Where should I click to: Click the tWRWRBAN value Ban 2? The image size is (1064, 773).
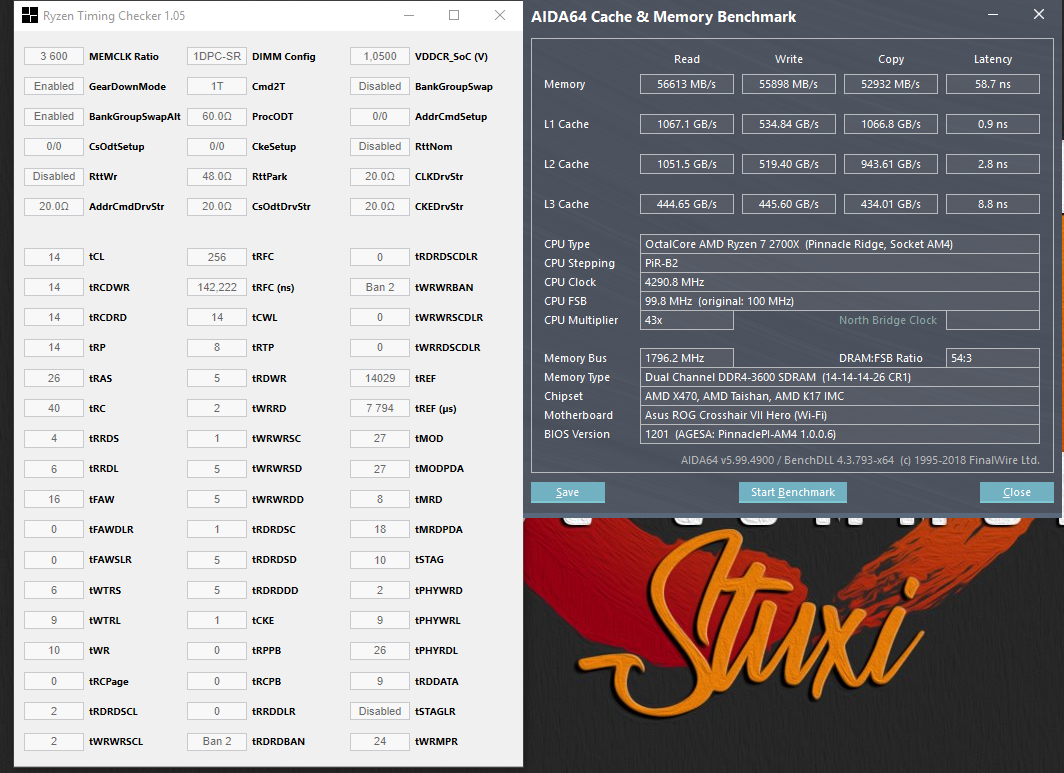pos(379,287)
